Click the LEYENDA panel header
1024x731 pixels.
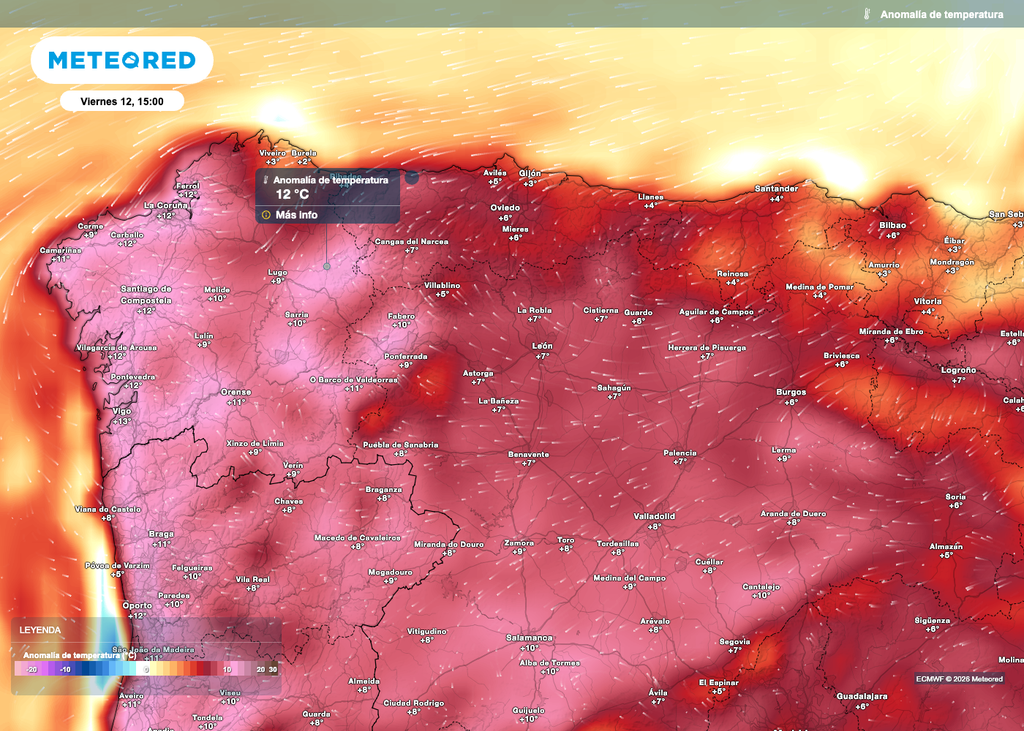pyautogui.click(x=40, y=630)
